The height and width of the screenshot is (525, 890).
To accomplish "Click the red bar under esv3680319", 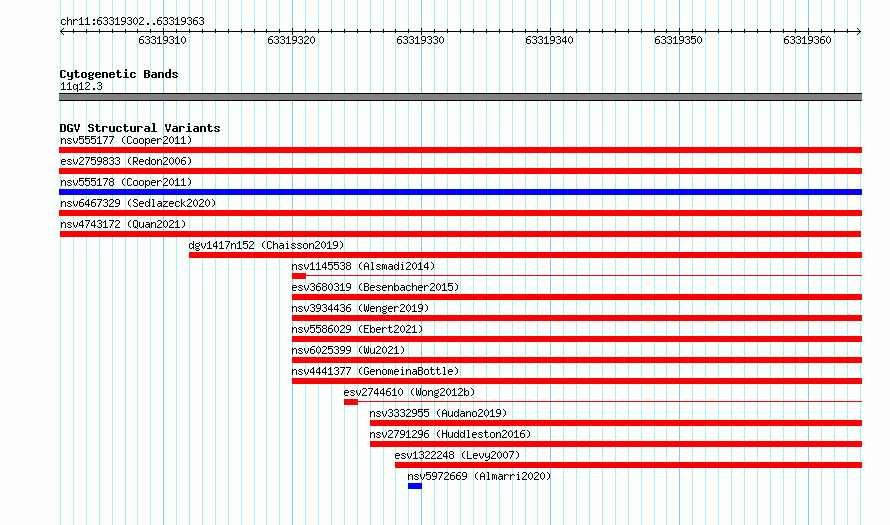I will 577,297.
